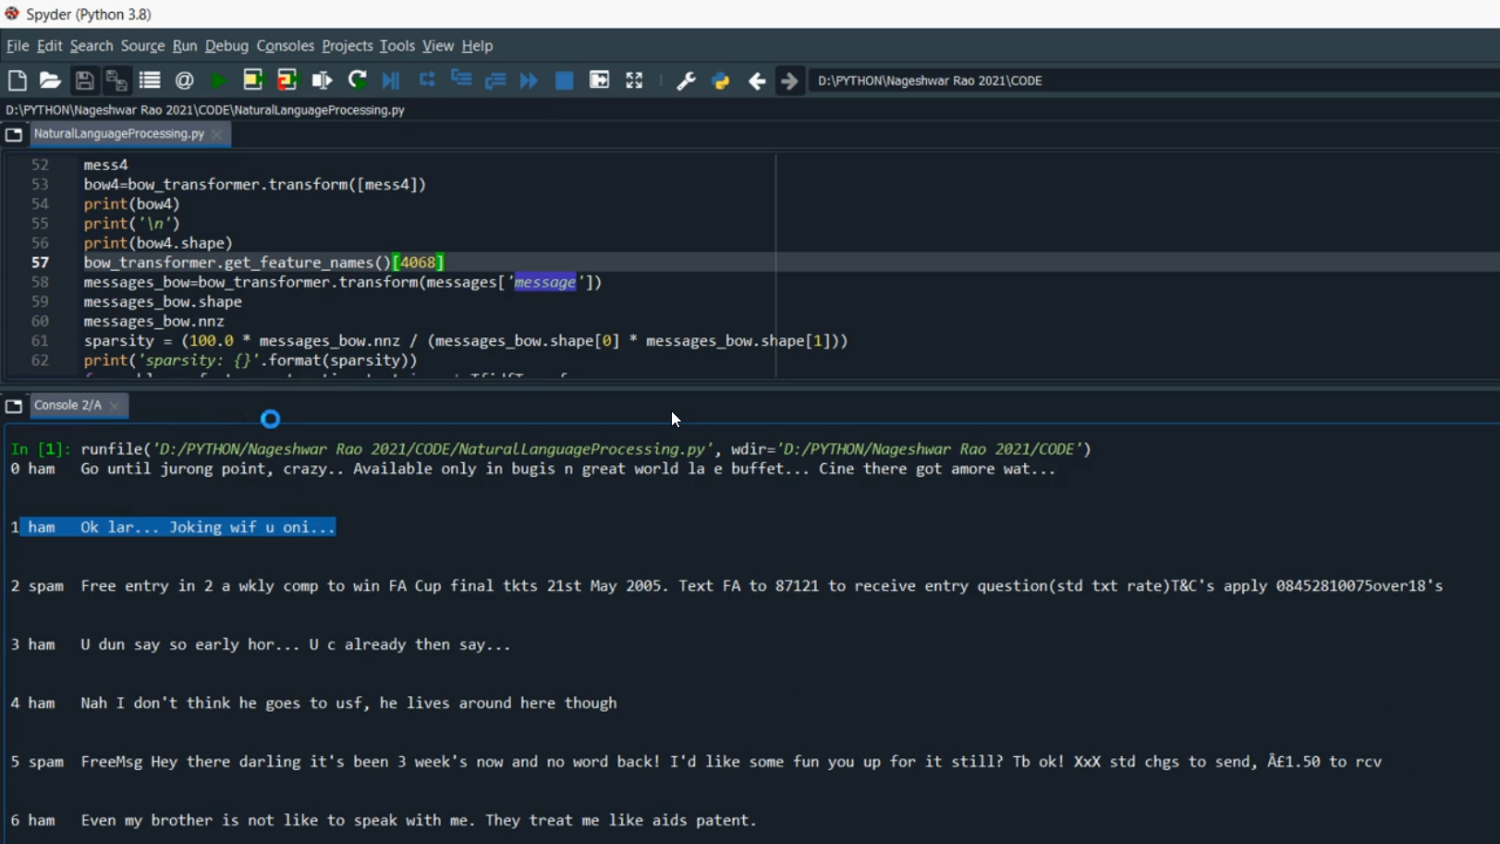Open the console pane tab-browse button

click(14, 406)
